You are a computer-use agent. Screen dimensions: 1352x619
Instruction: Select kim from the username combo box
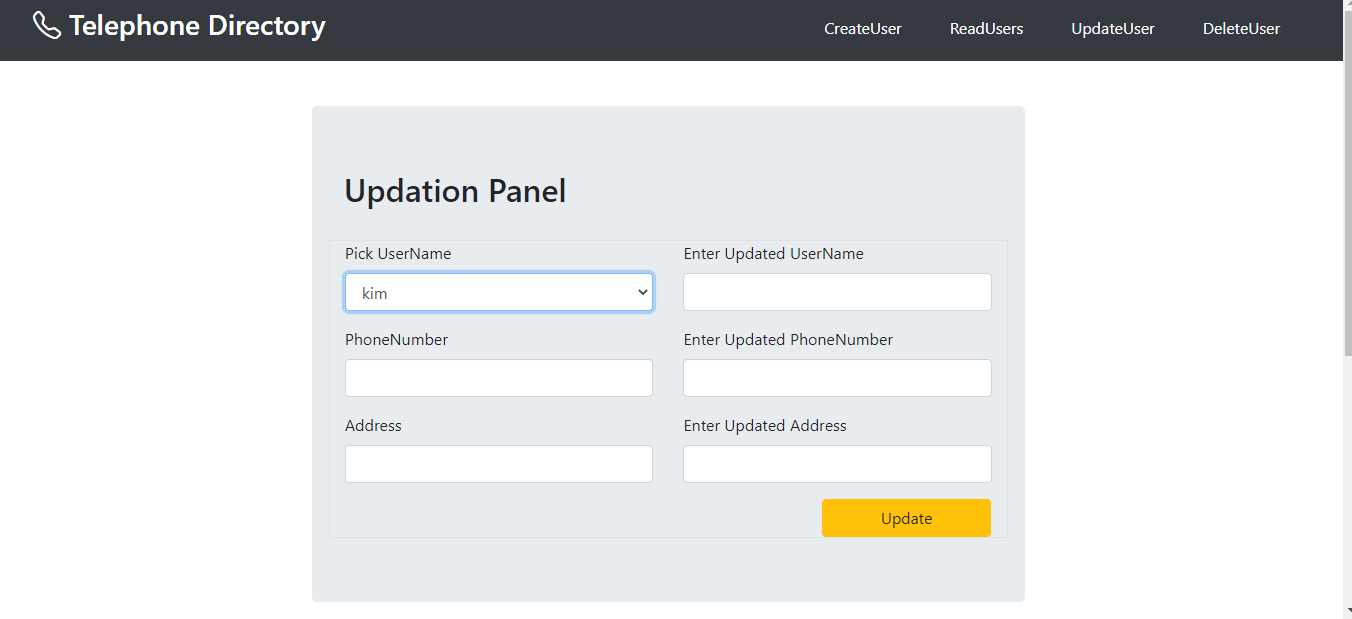[x=498, y=292]
